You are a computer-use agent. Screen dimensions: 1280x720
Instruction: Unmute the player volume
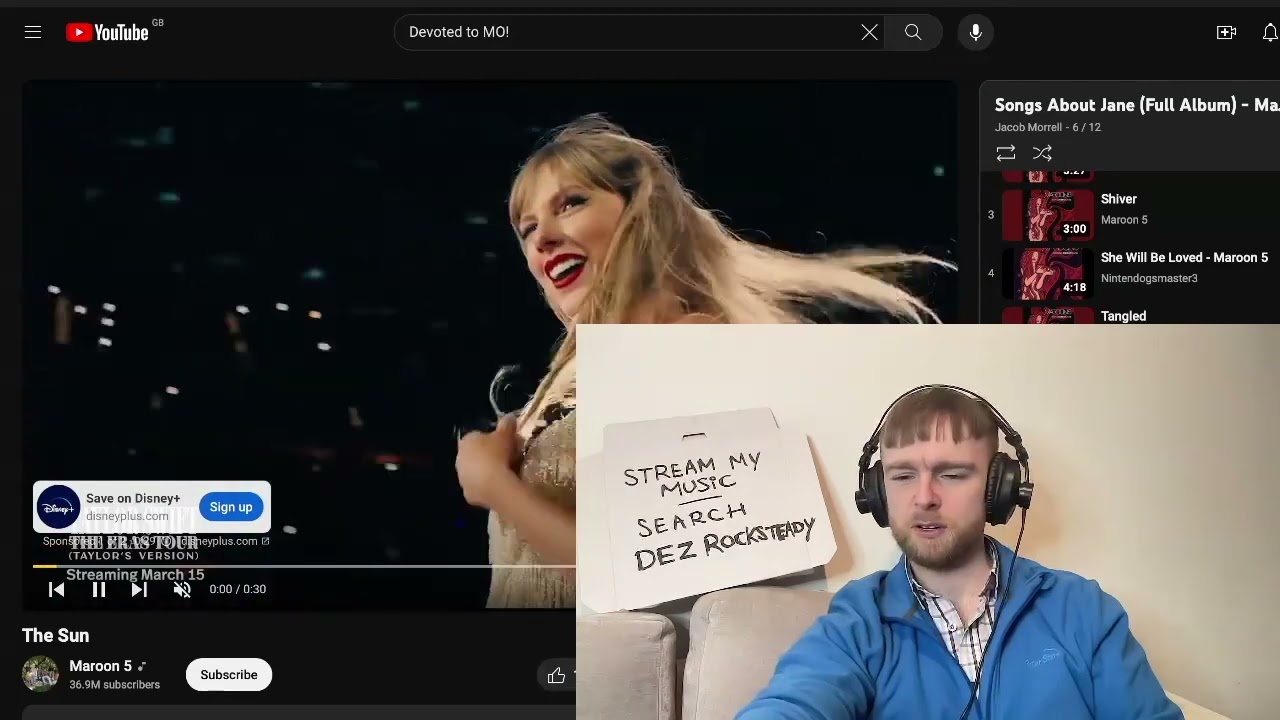(x=182, y=590)
